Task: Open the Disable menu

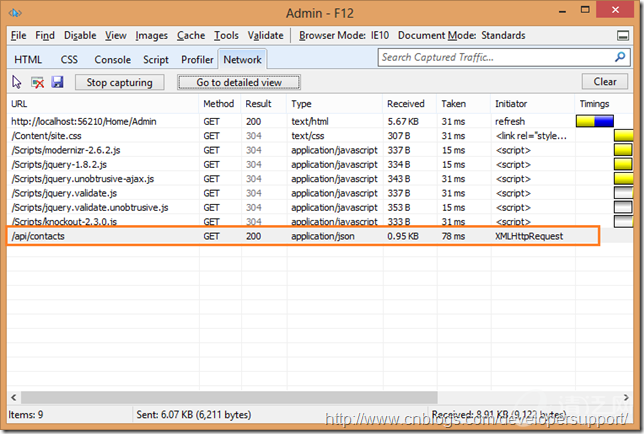Action: [79, 35]
